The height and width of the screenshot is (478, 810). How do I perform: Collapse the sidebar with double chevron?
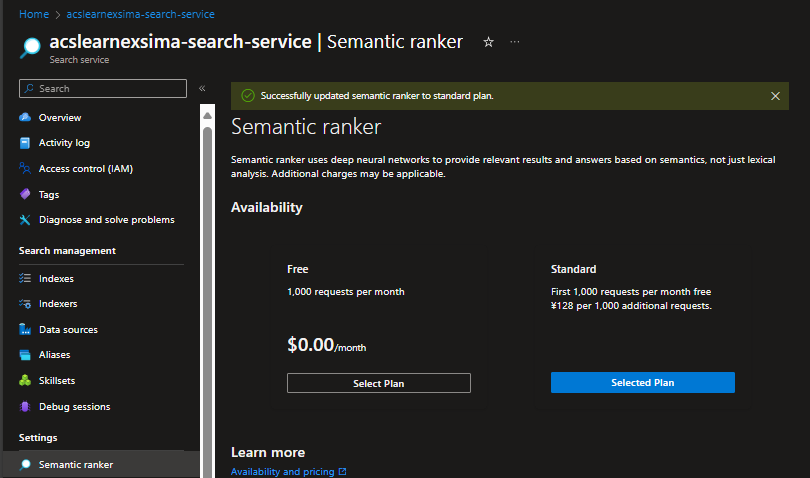pyautogui.click(x=202, y=88)
